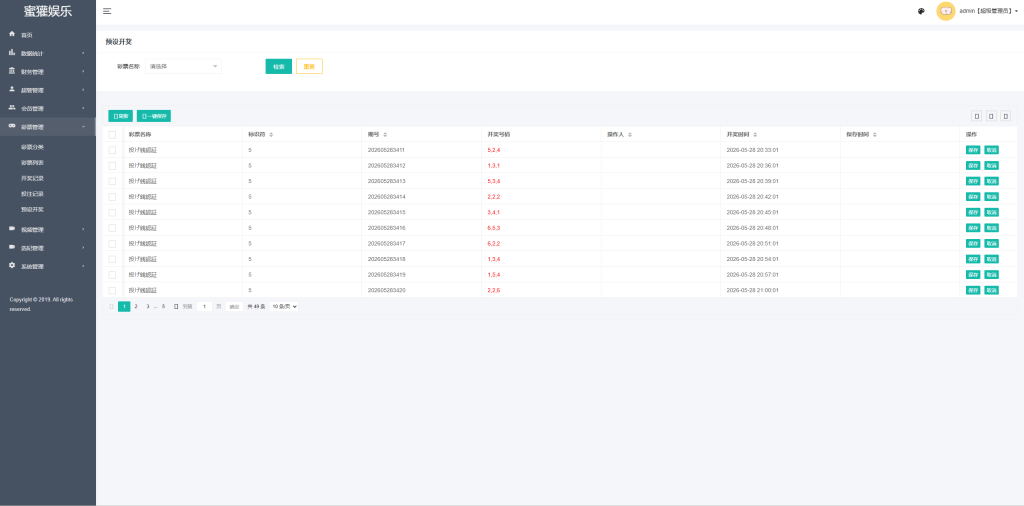Image resolution: width=1024 pixels, height=506 pixels.
Task: Sort table by 开奖时间 column arrows
Action: tap(755, 134)
